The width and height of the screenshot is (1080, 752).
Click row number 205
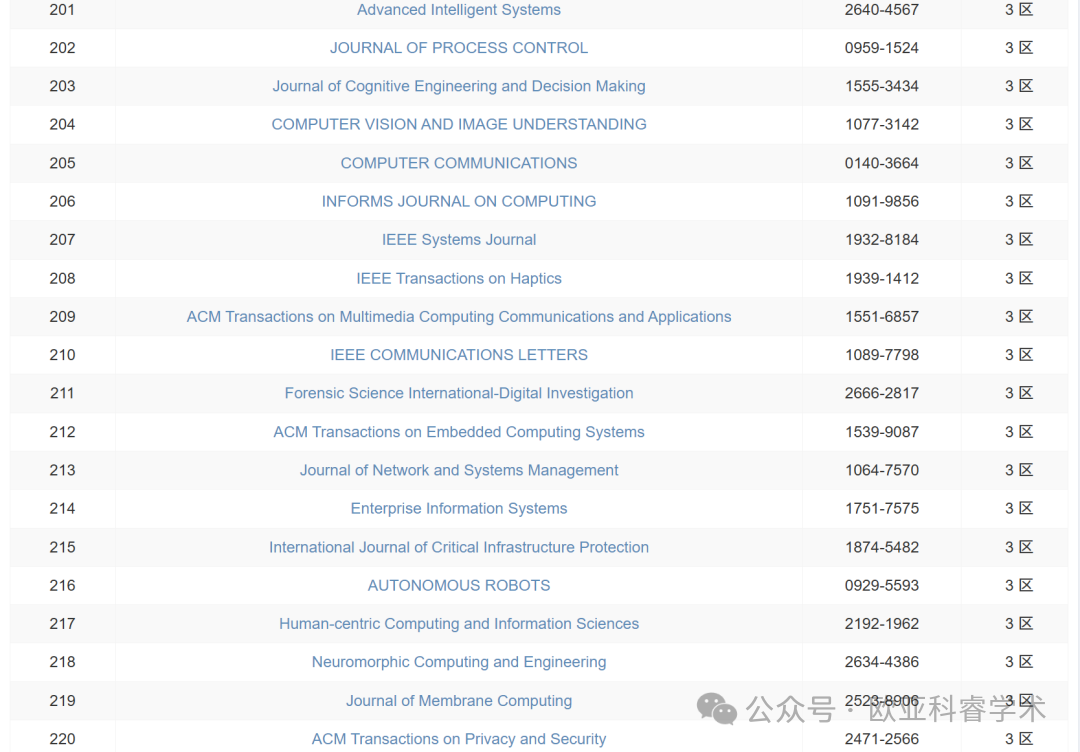[62, 163]
